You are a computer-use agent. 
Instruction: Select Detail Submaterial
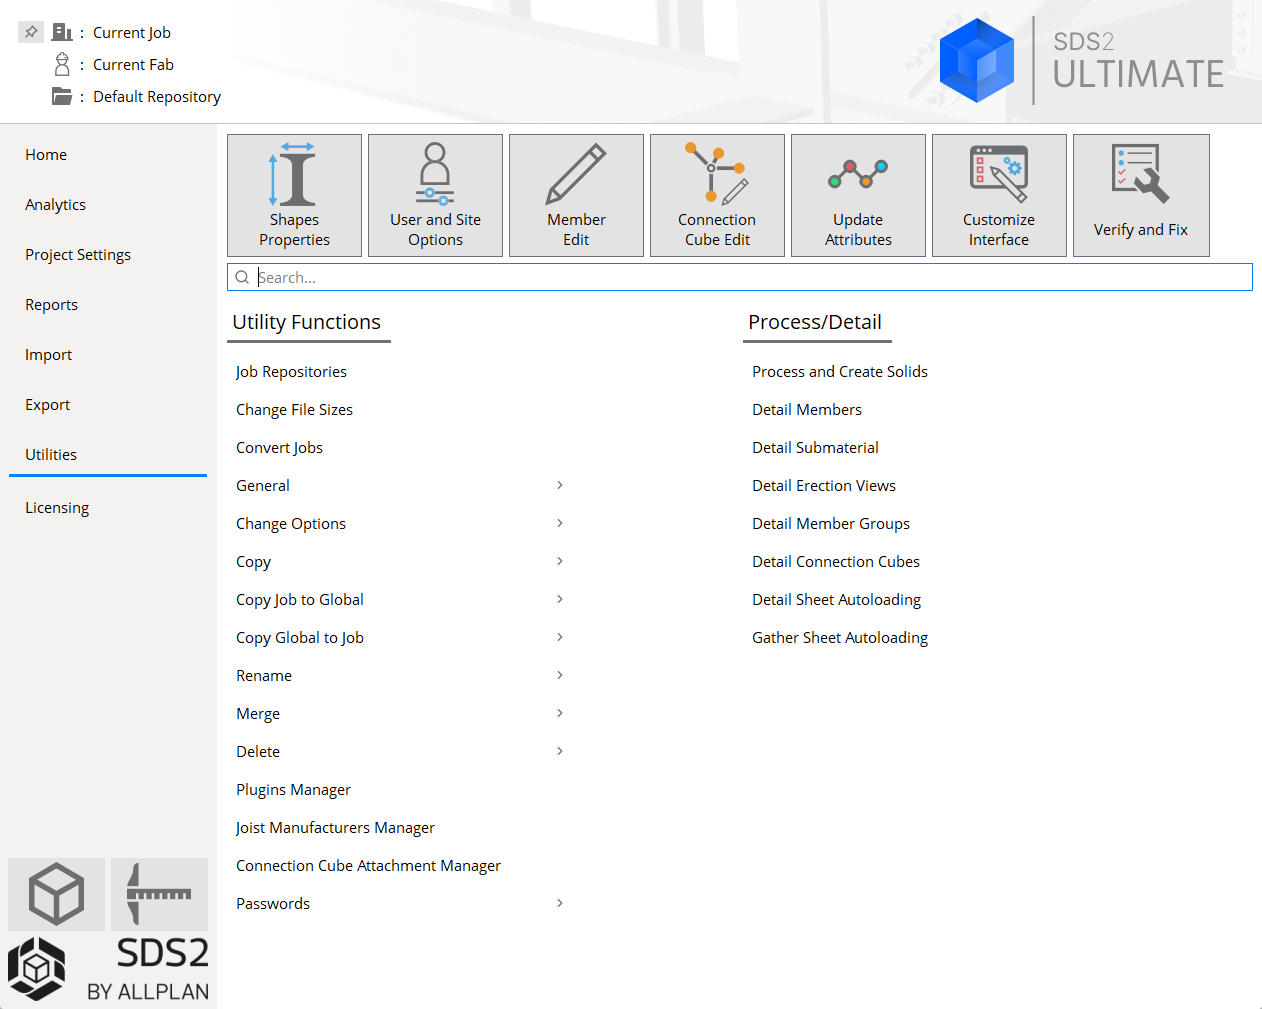815,447
